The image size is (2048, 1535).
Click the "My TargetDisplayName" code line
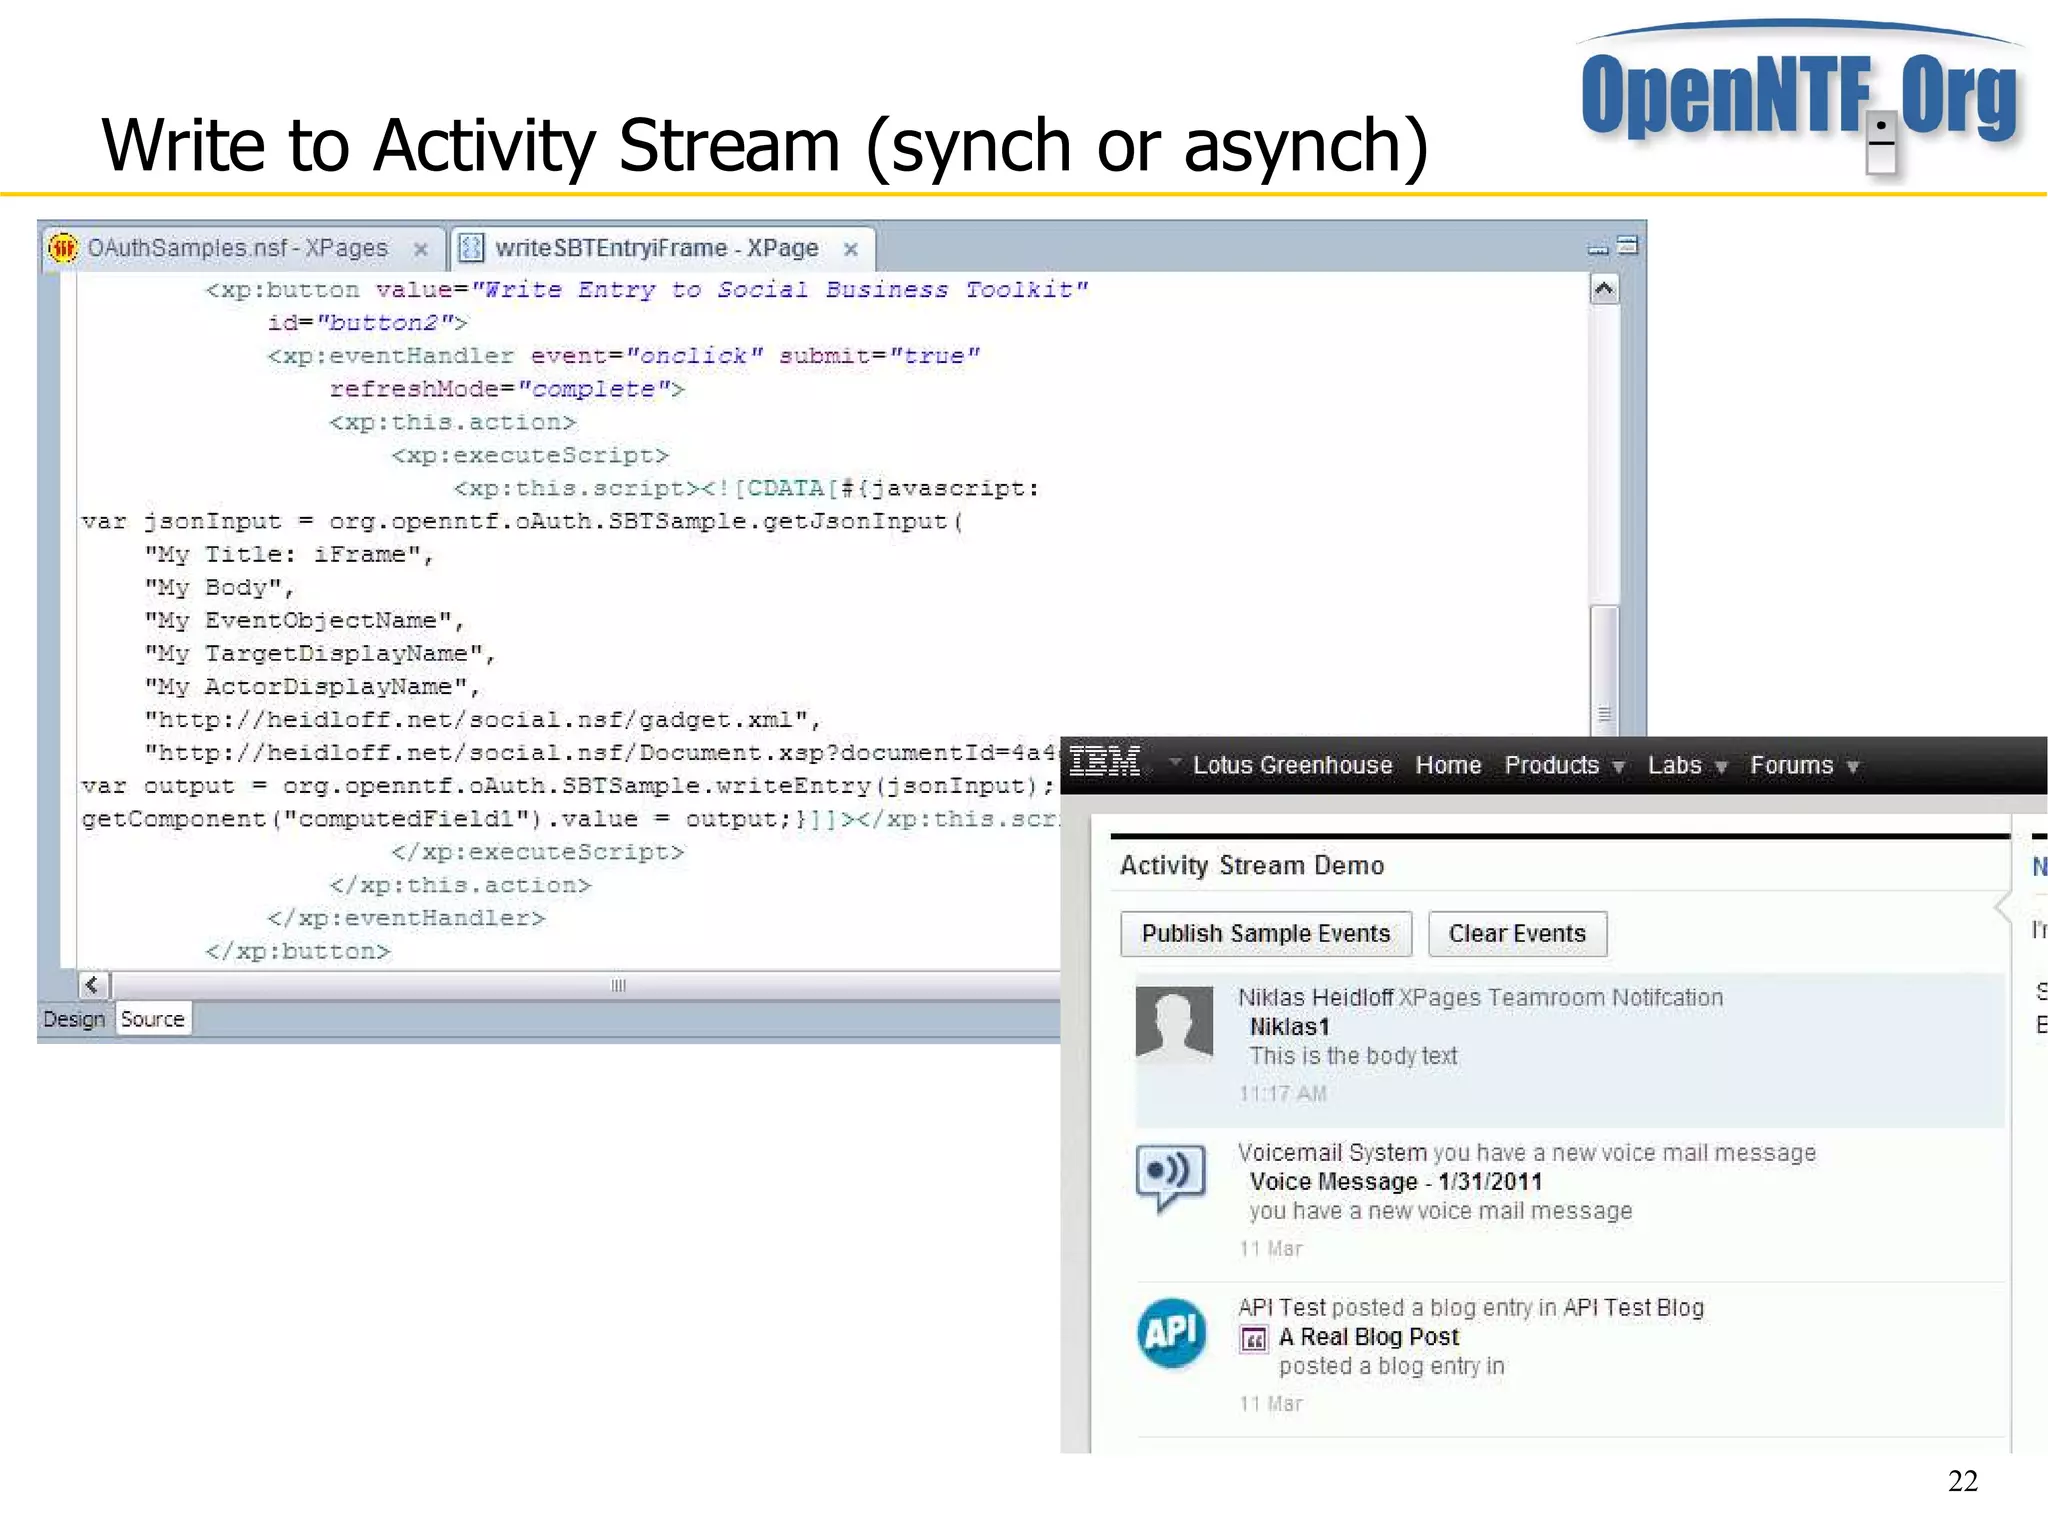click(320, 654)
